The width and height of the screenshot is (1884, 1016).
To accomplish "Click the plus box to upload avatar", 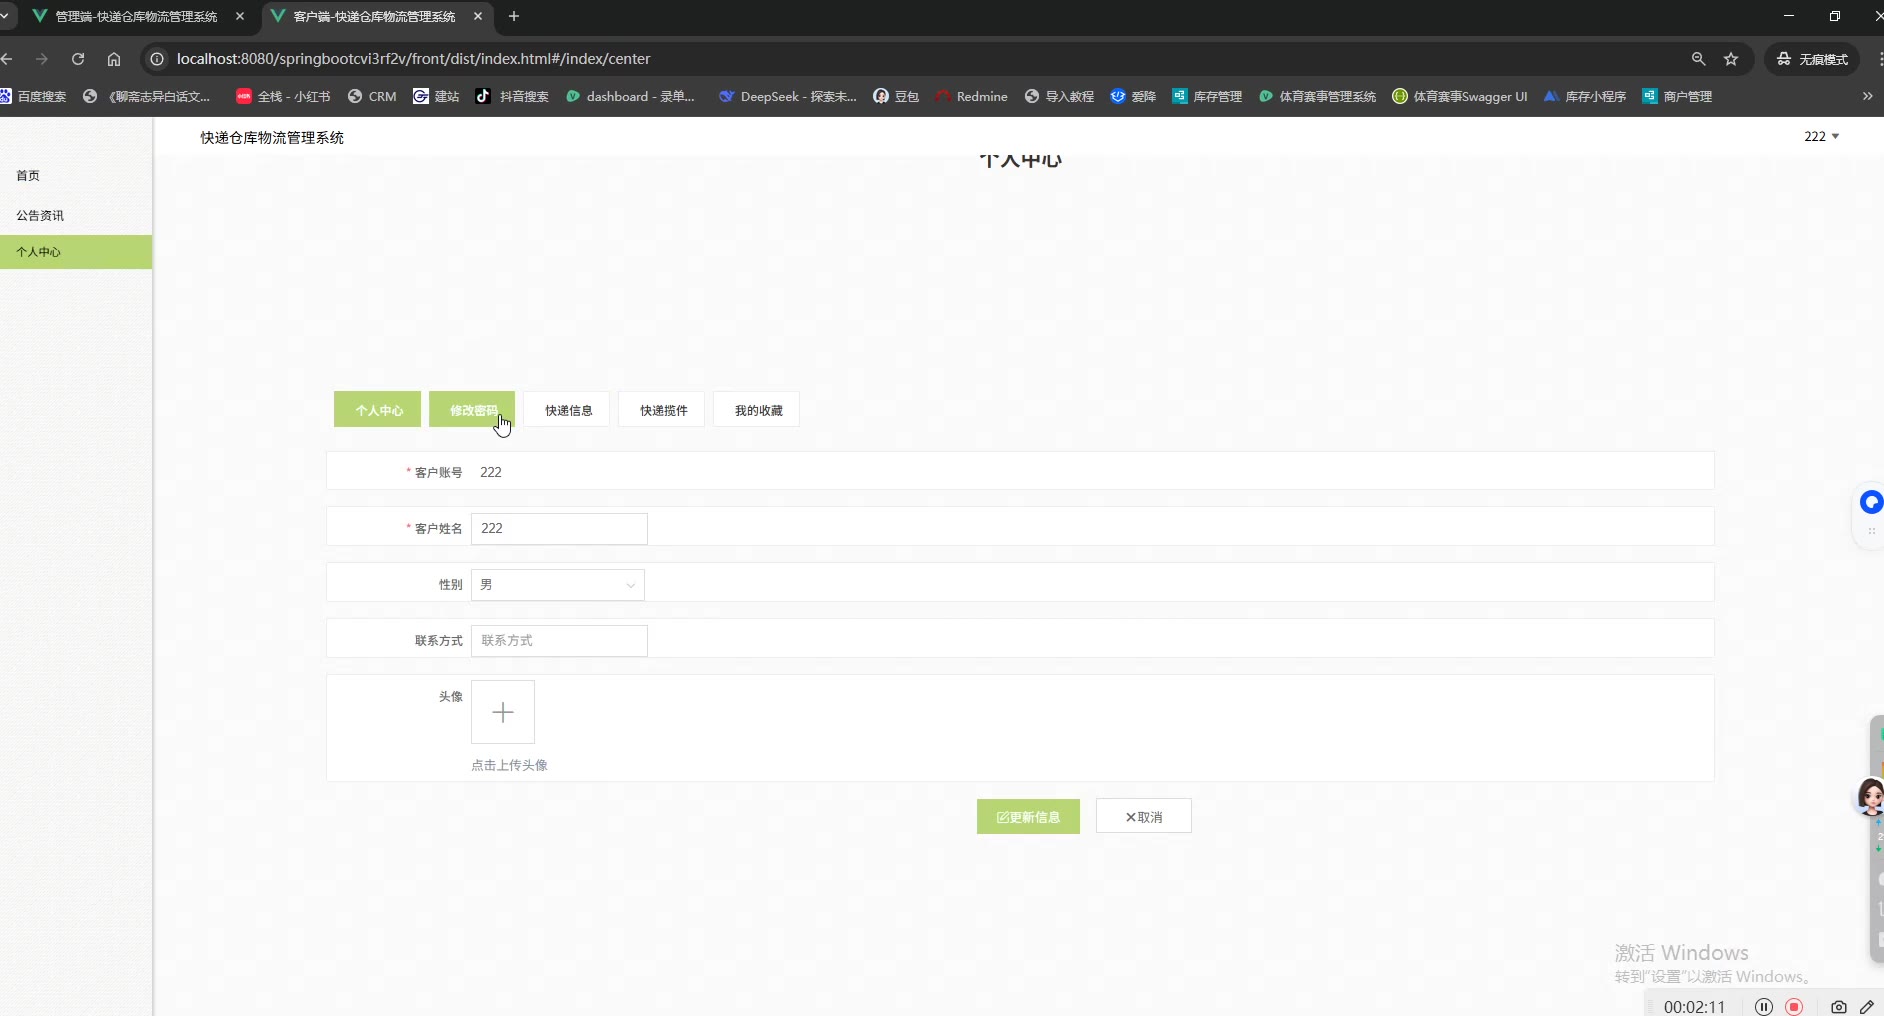I will point(503,712).
